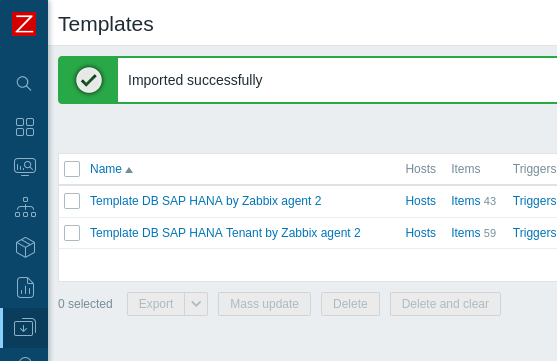Screen dimensions: 557x361
Task: Open Items 43 link
Action: click(x=466, y=201)
